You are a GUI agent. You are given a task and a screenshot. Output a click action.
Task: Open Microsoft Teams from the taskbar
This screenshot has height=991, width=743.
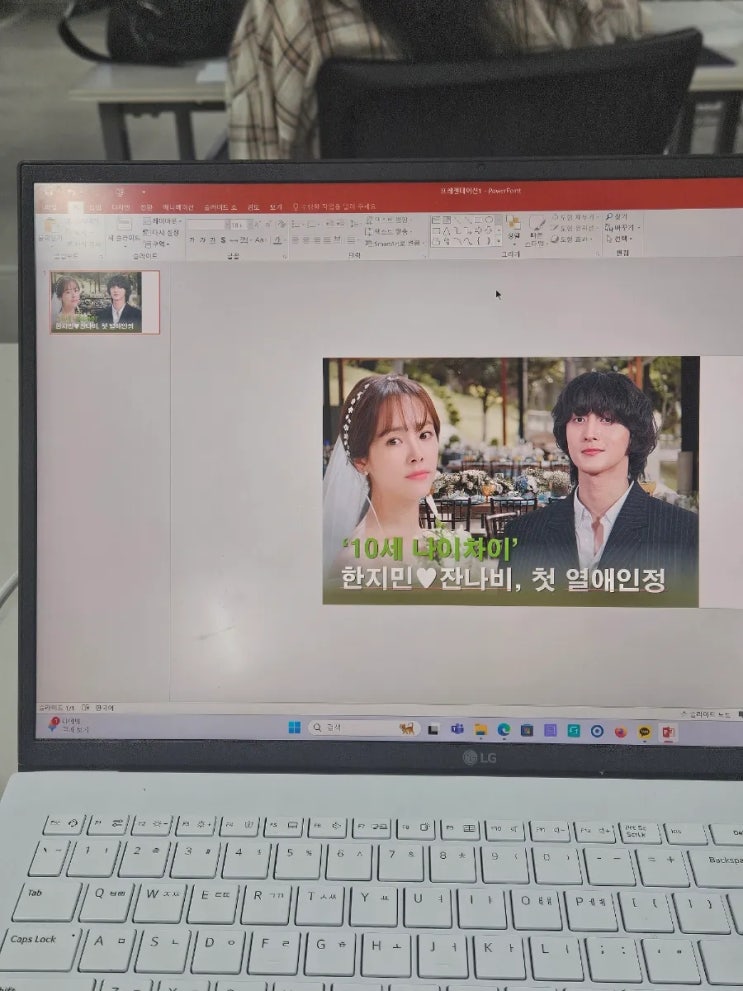pos(457,729)
